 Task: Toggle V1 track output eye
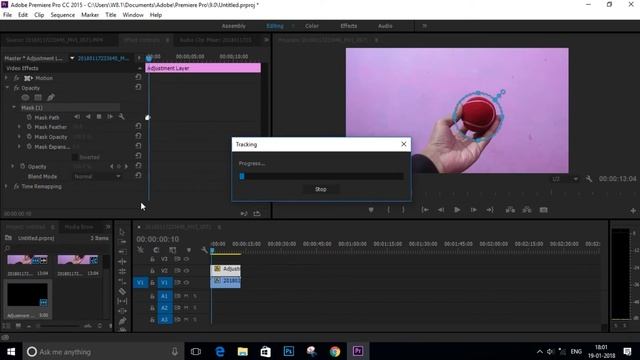click(x=187, y=282)
